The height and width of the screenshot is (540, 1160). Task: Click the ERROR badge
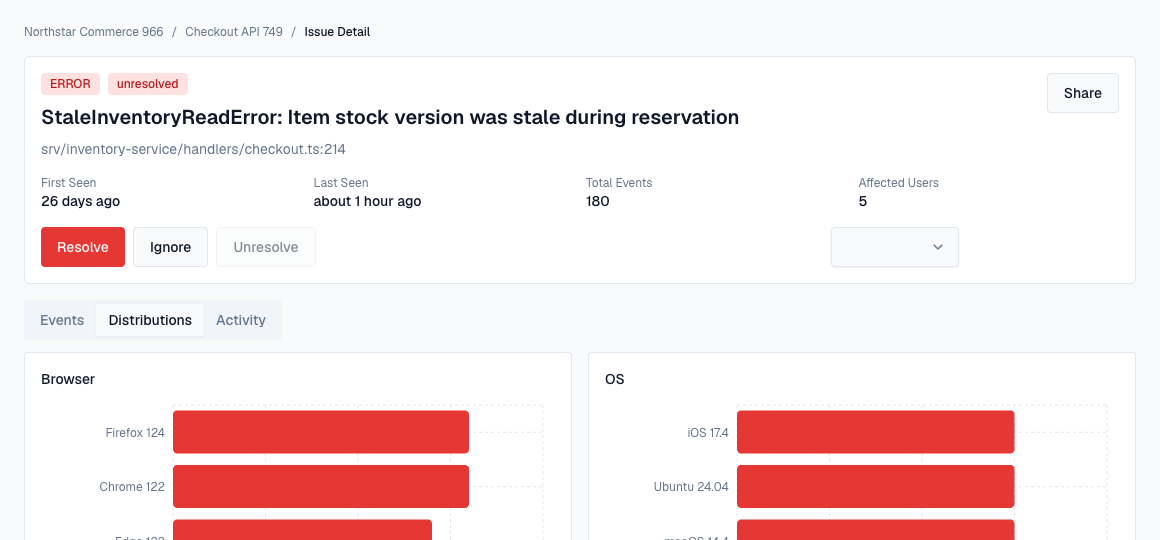pos(70,84)
